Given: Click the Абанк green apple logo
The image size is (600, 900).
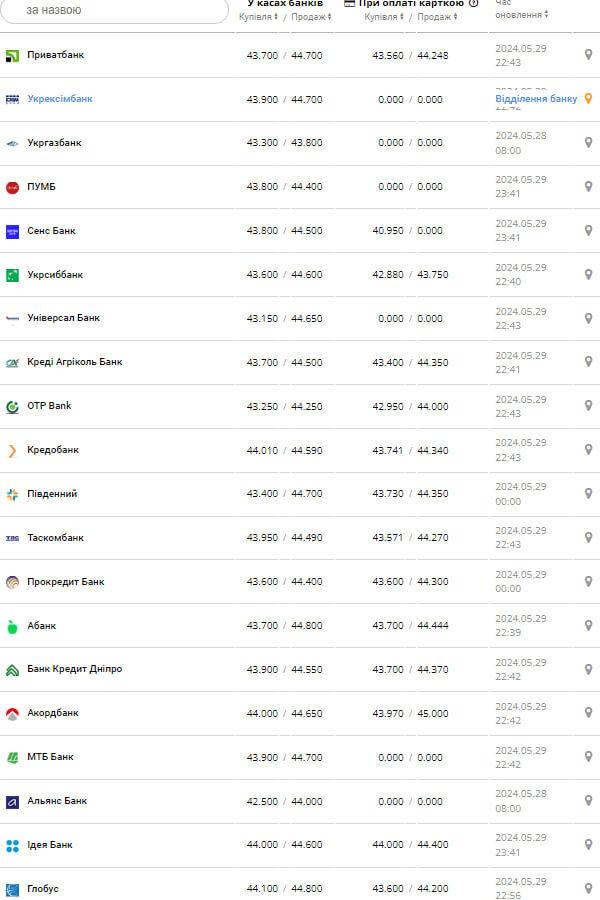Looking at the screenshot, I should (13, 626).
